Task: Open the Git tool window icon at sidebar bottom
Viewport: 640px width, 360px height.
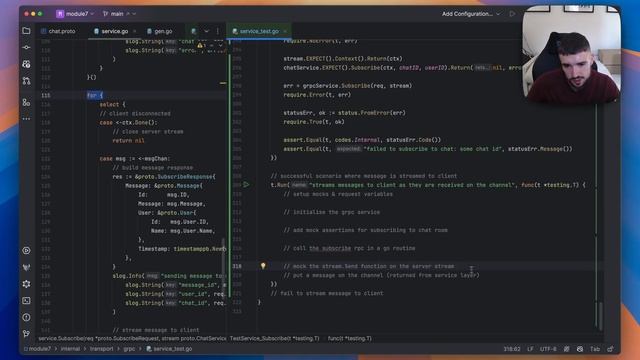Action: click(x=27, y=334)
